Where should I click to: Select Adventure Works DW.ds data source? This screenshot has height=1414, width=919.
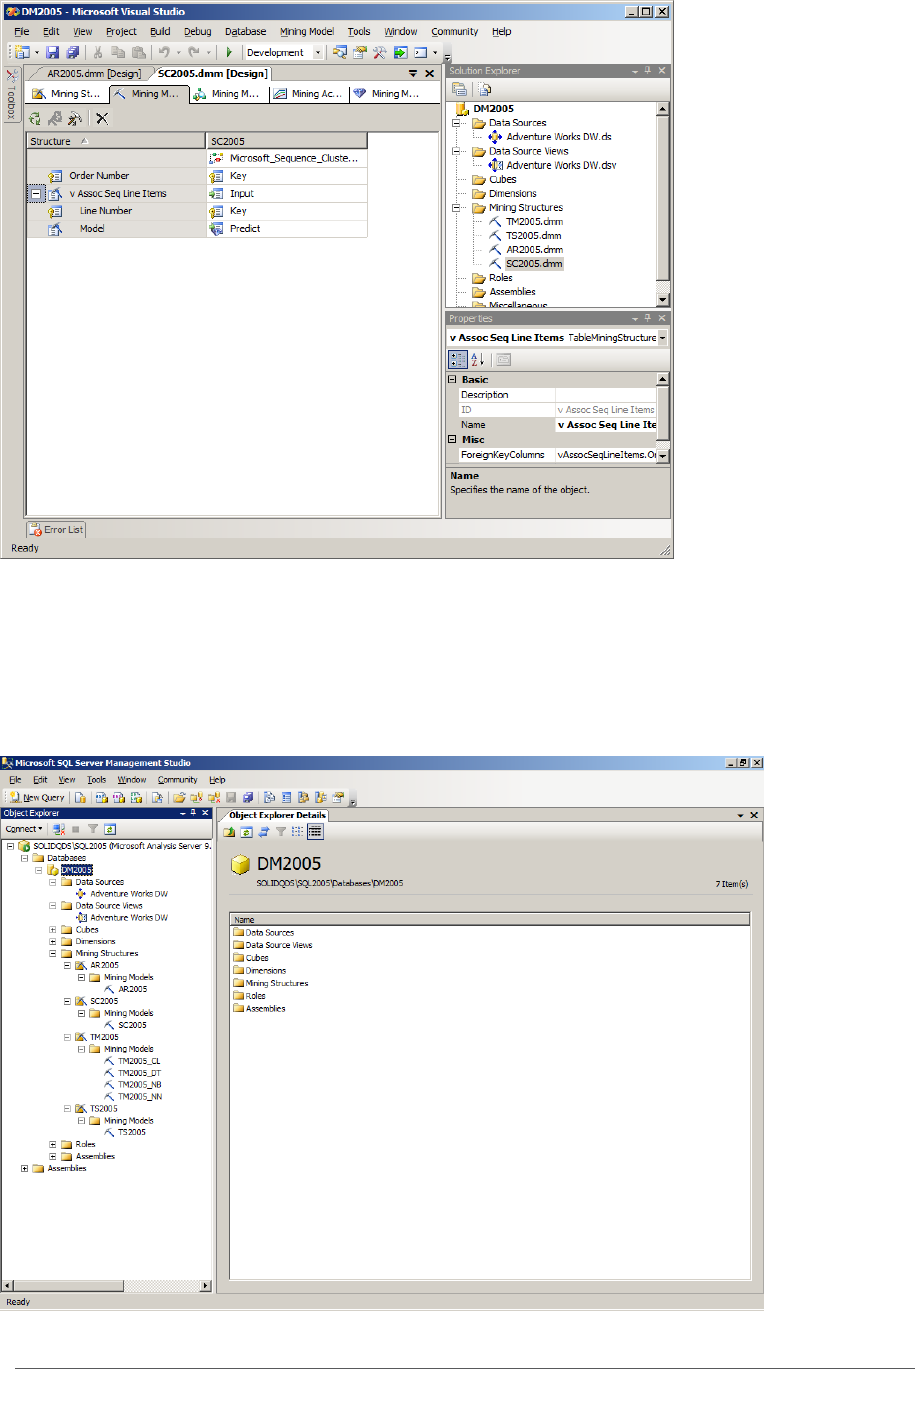point(558,137)
